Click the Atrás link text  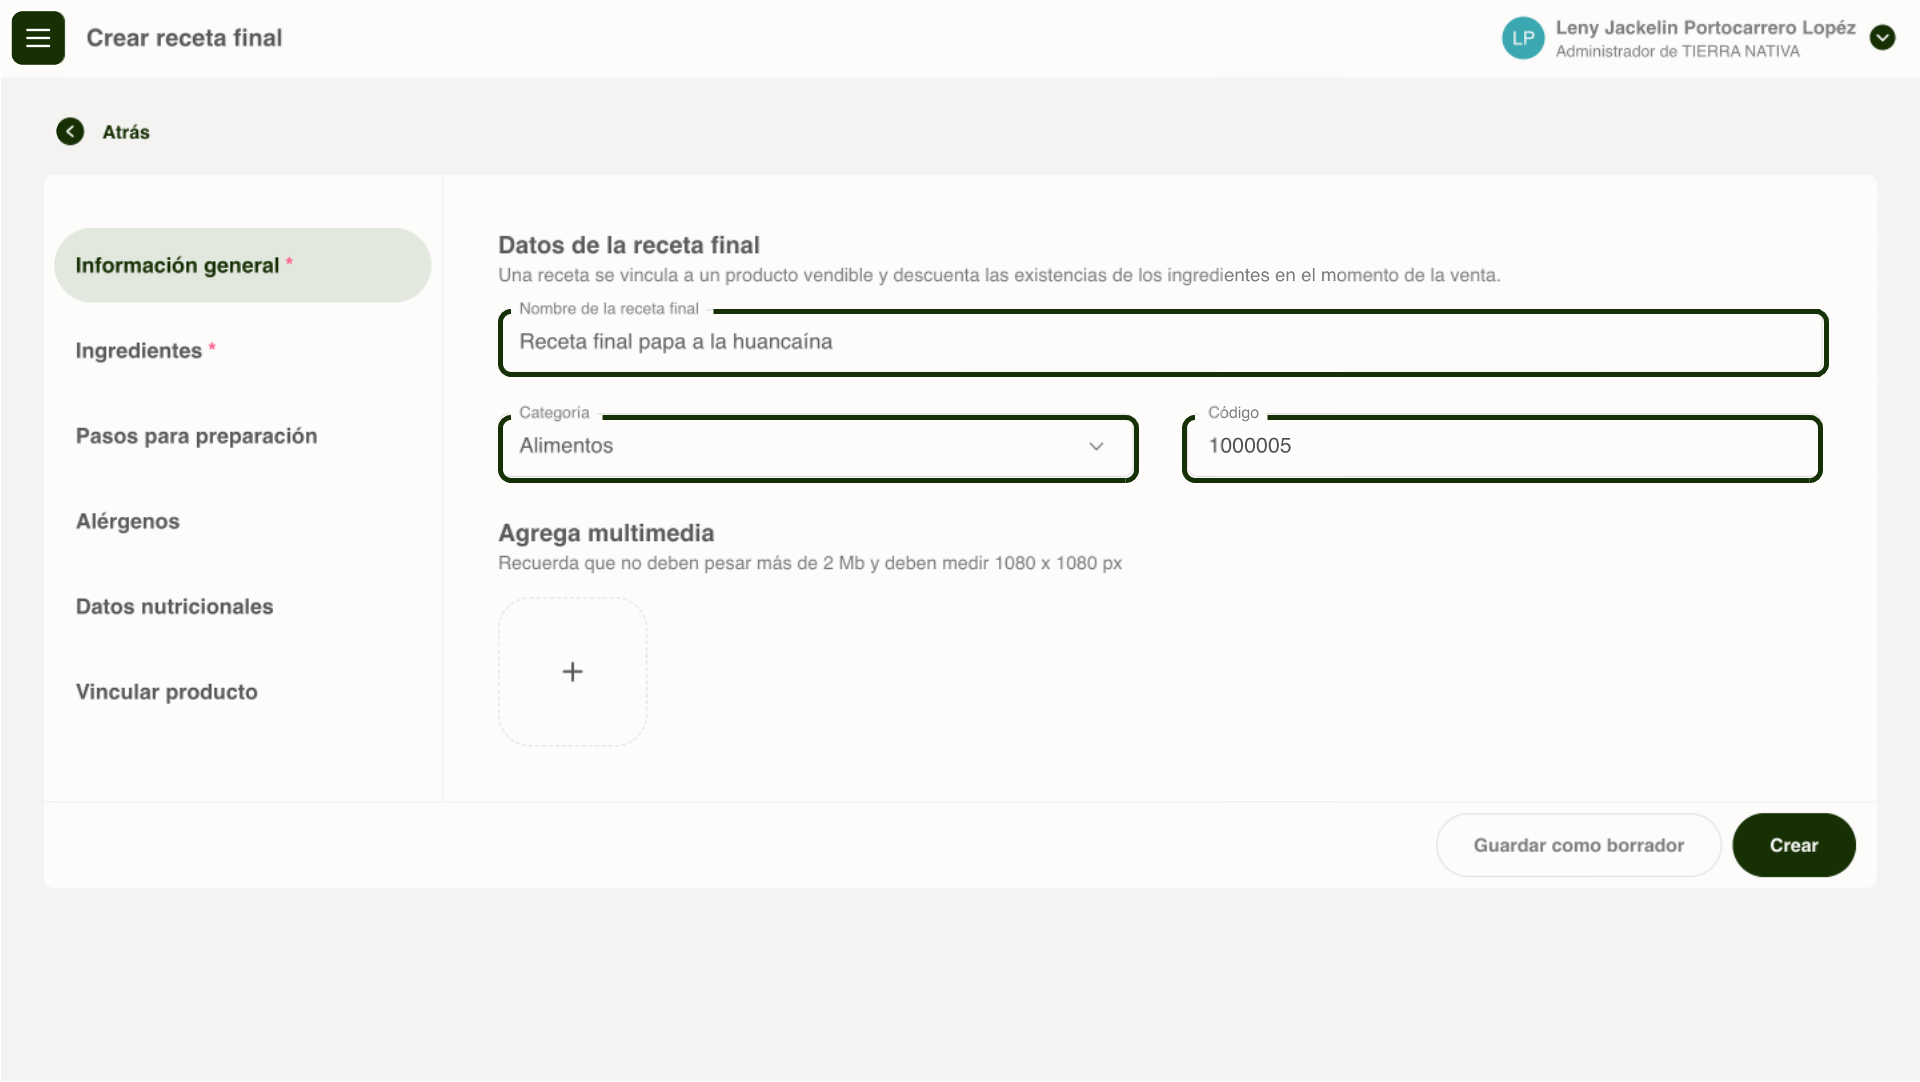[126, 132]
